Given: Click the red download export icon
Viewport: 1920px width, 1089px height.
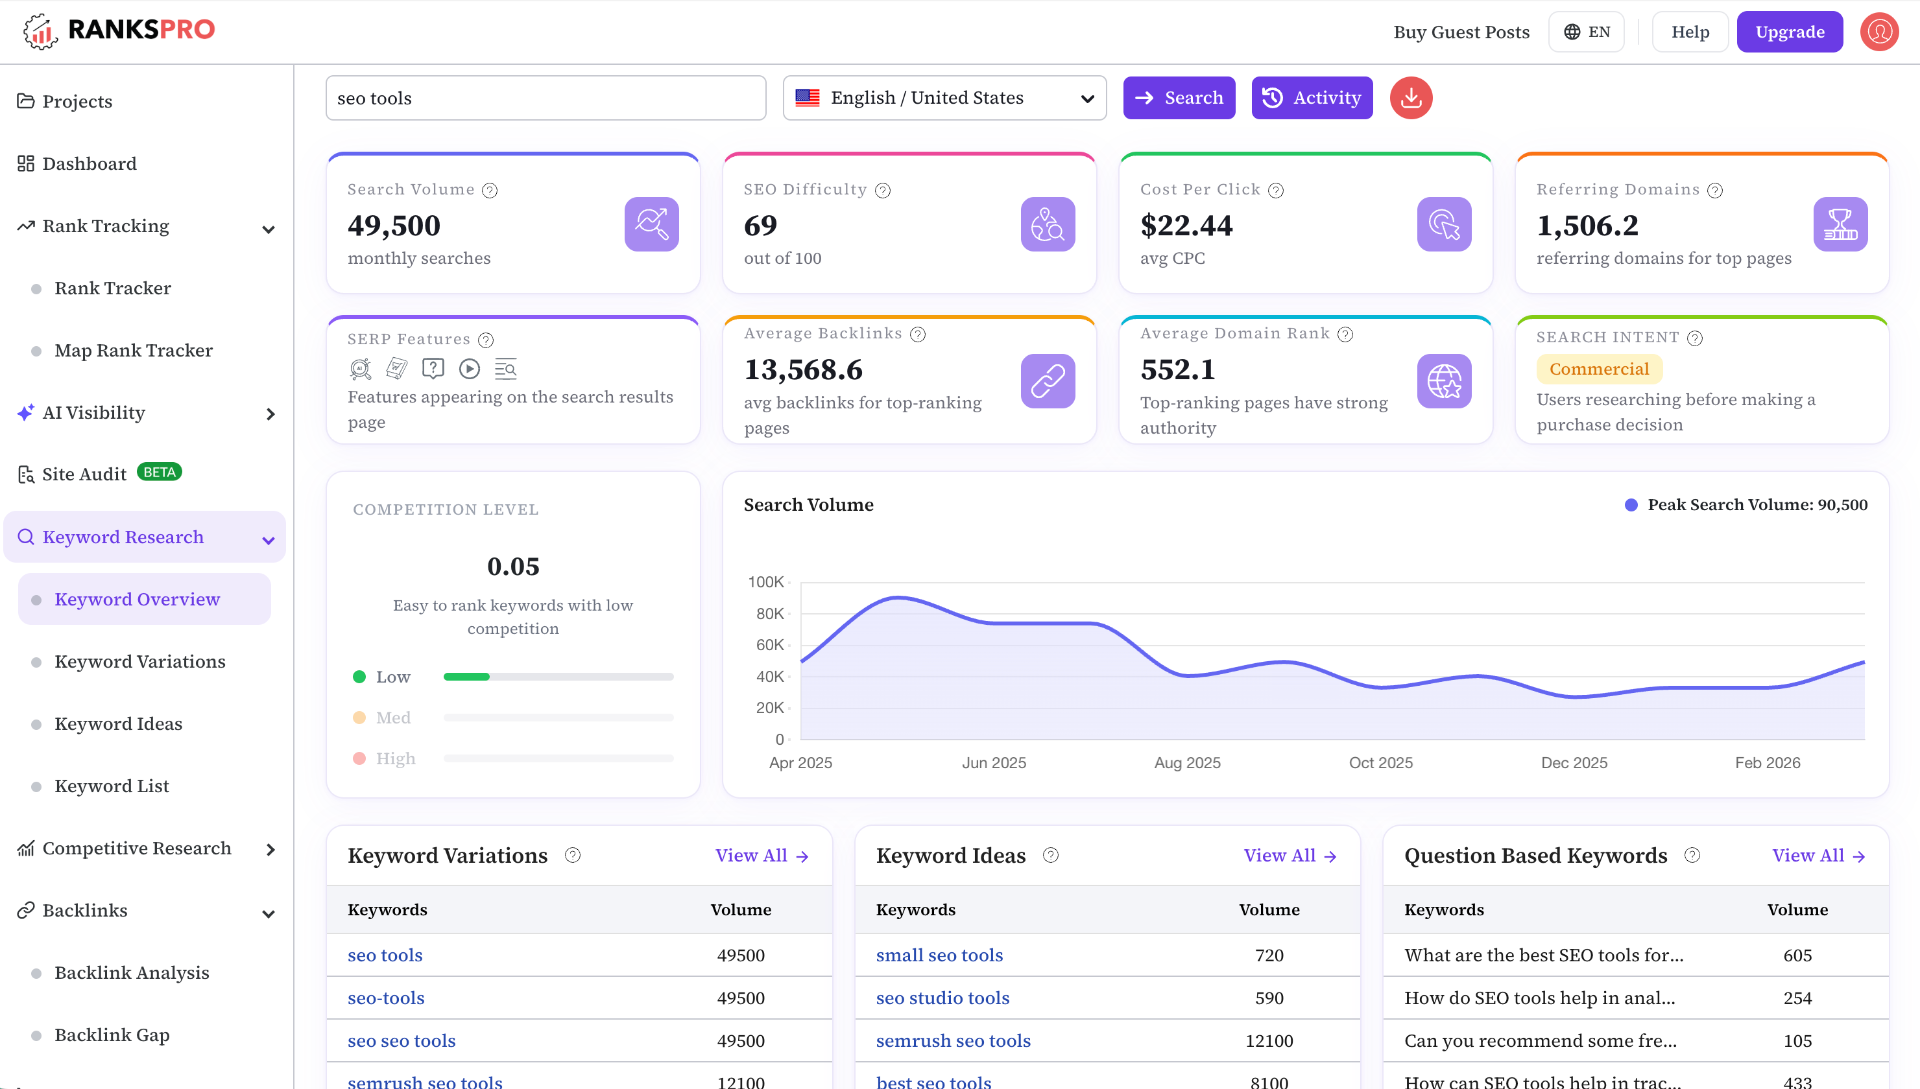Looking at the screenshot, I should [1411, 98].
